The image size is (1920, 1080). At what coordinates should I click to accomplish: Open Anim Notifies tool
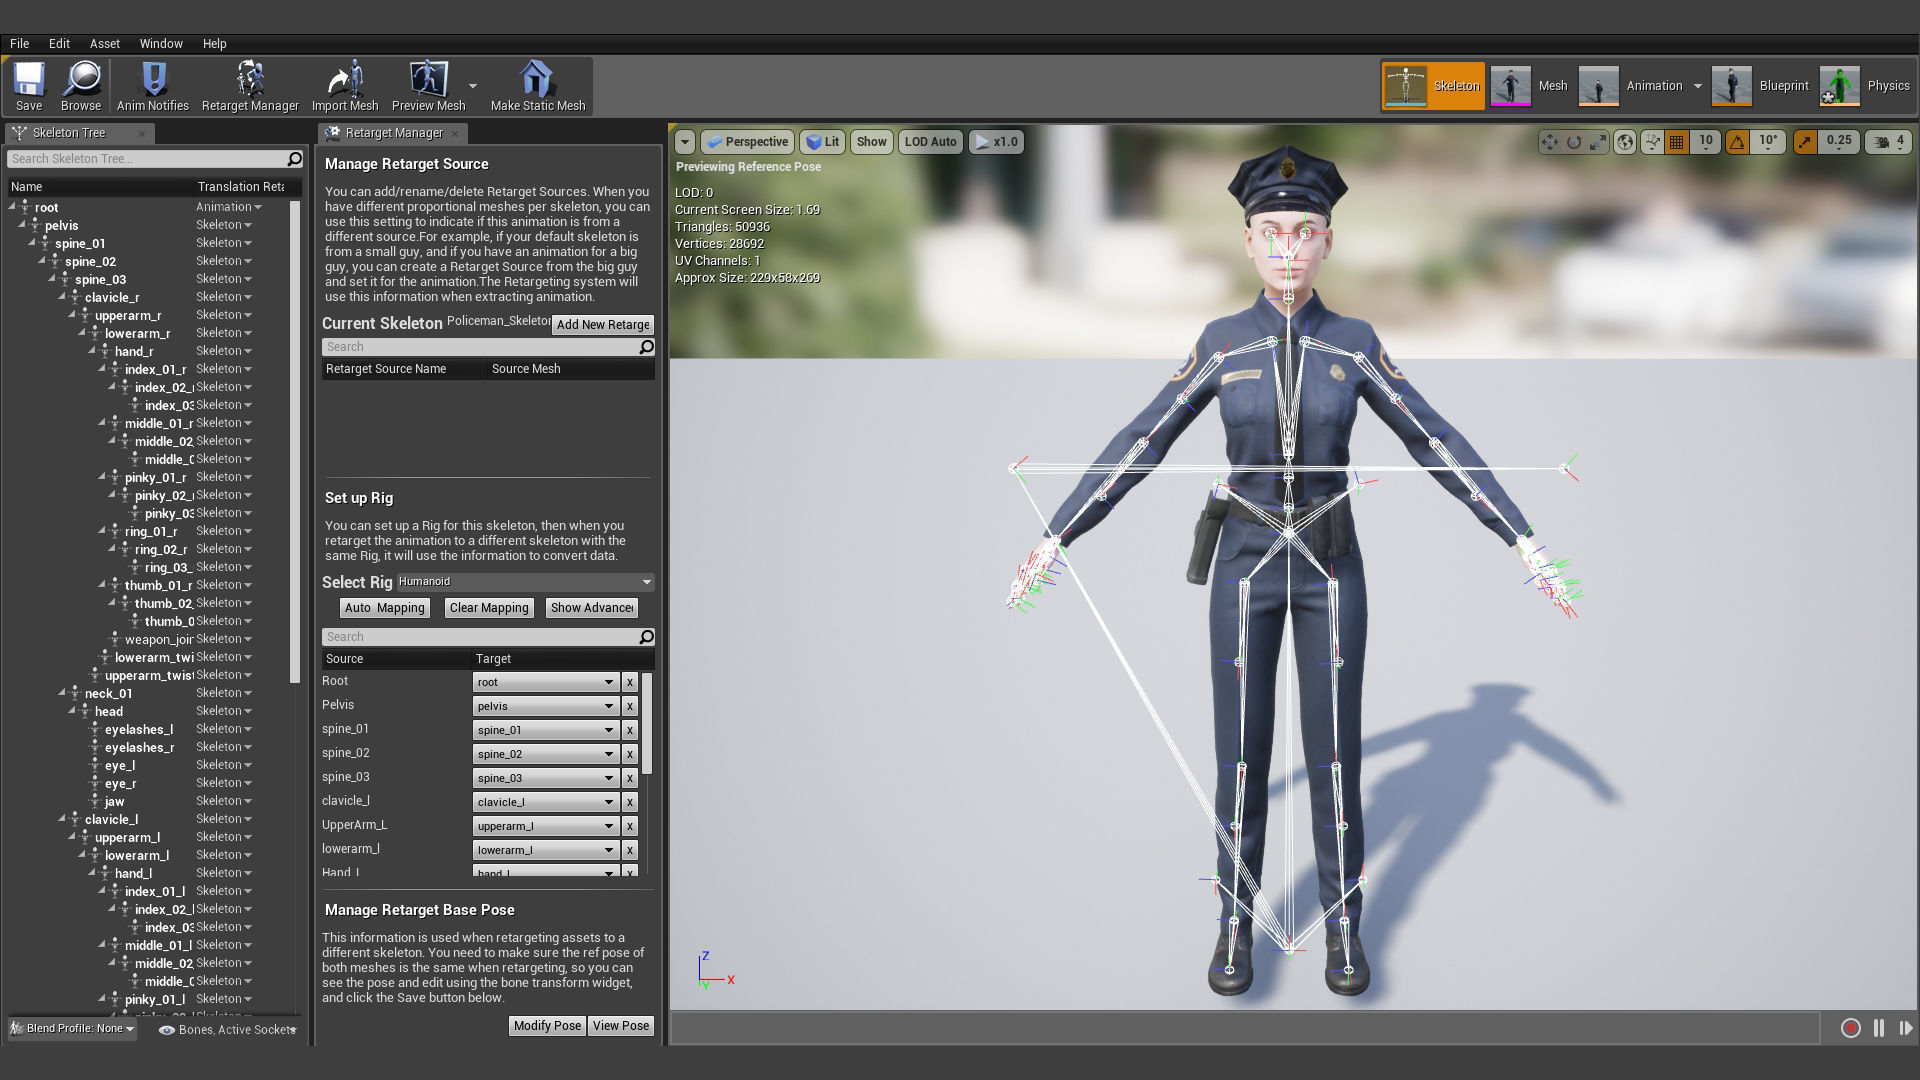(x=153, y=86)
